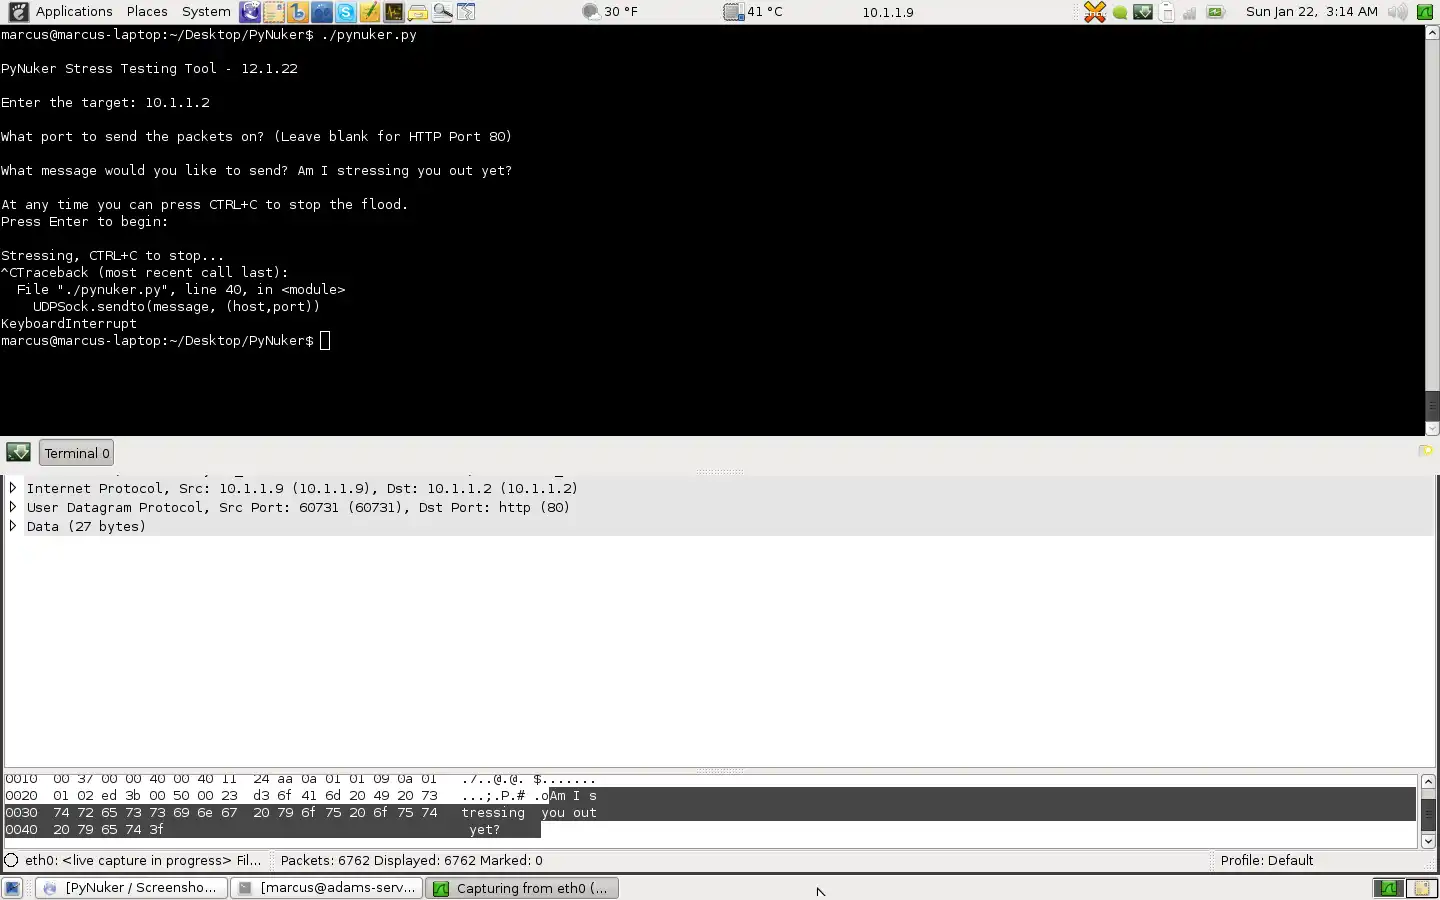Open the green chat bubble tray icon
The image size is (1440, 900).
pos(1120,13)
